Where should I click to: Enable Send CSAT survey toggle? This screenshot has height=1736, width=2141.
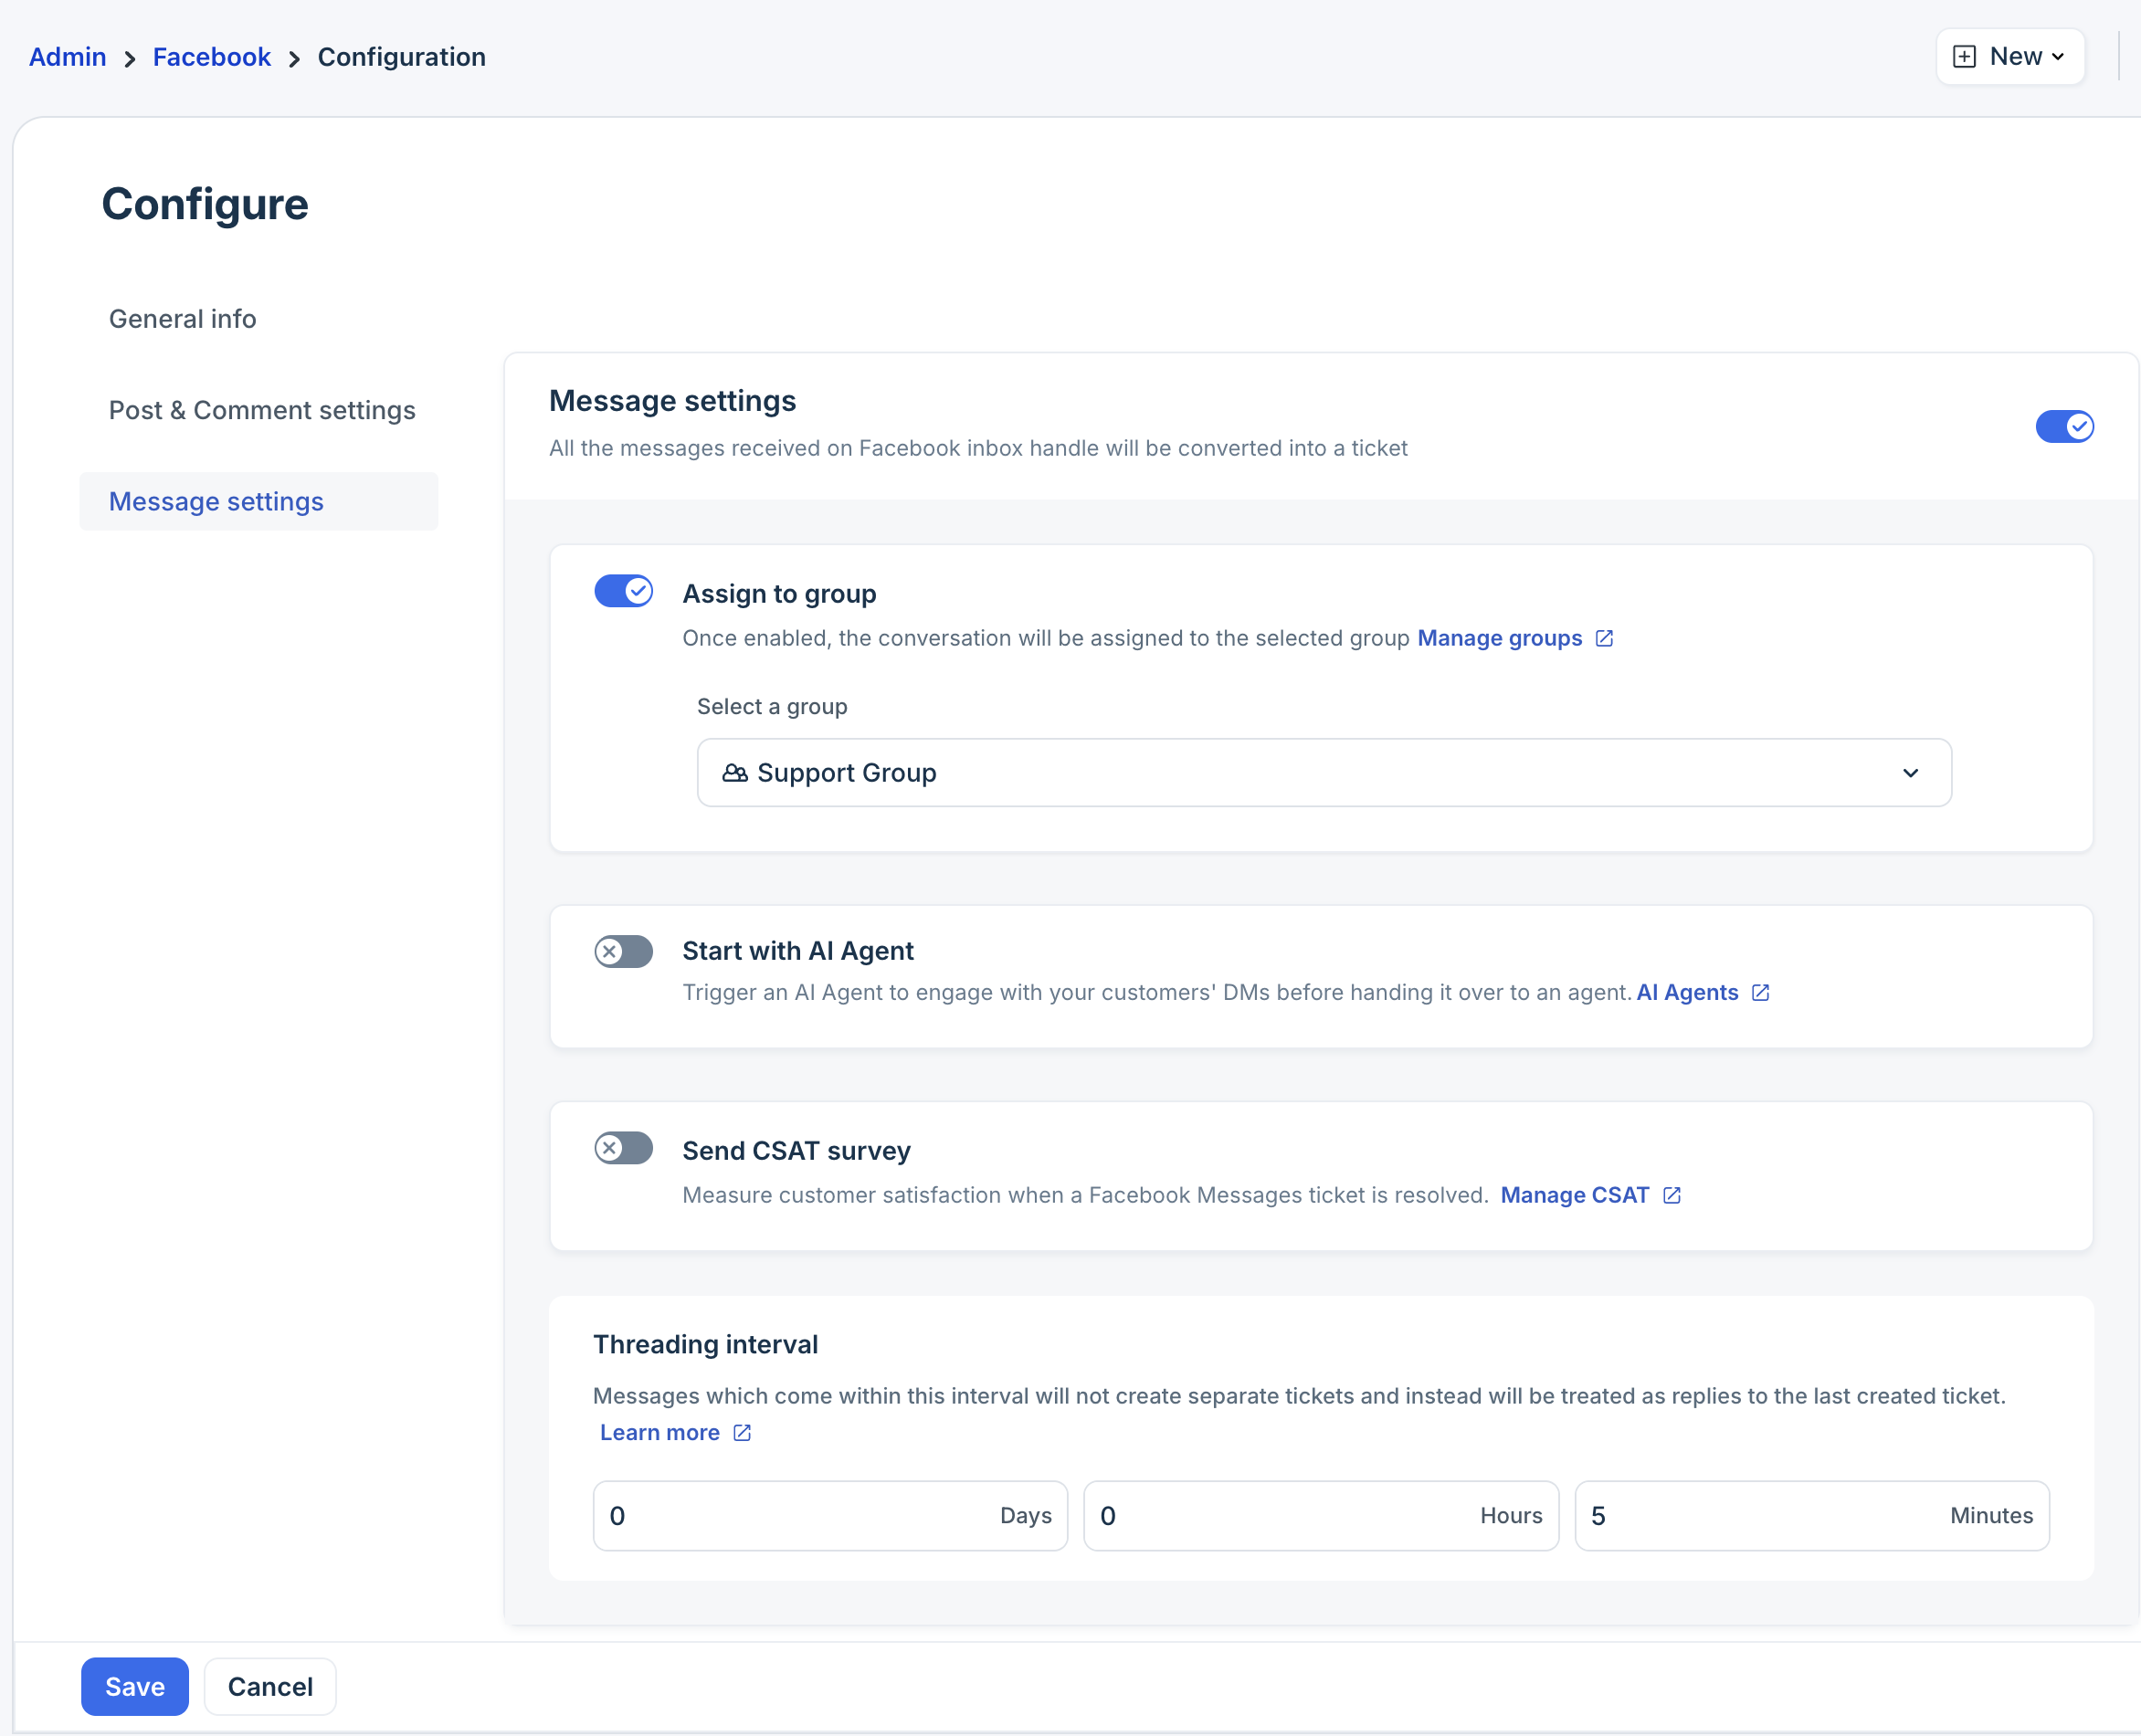point(623,1148)
